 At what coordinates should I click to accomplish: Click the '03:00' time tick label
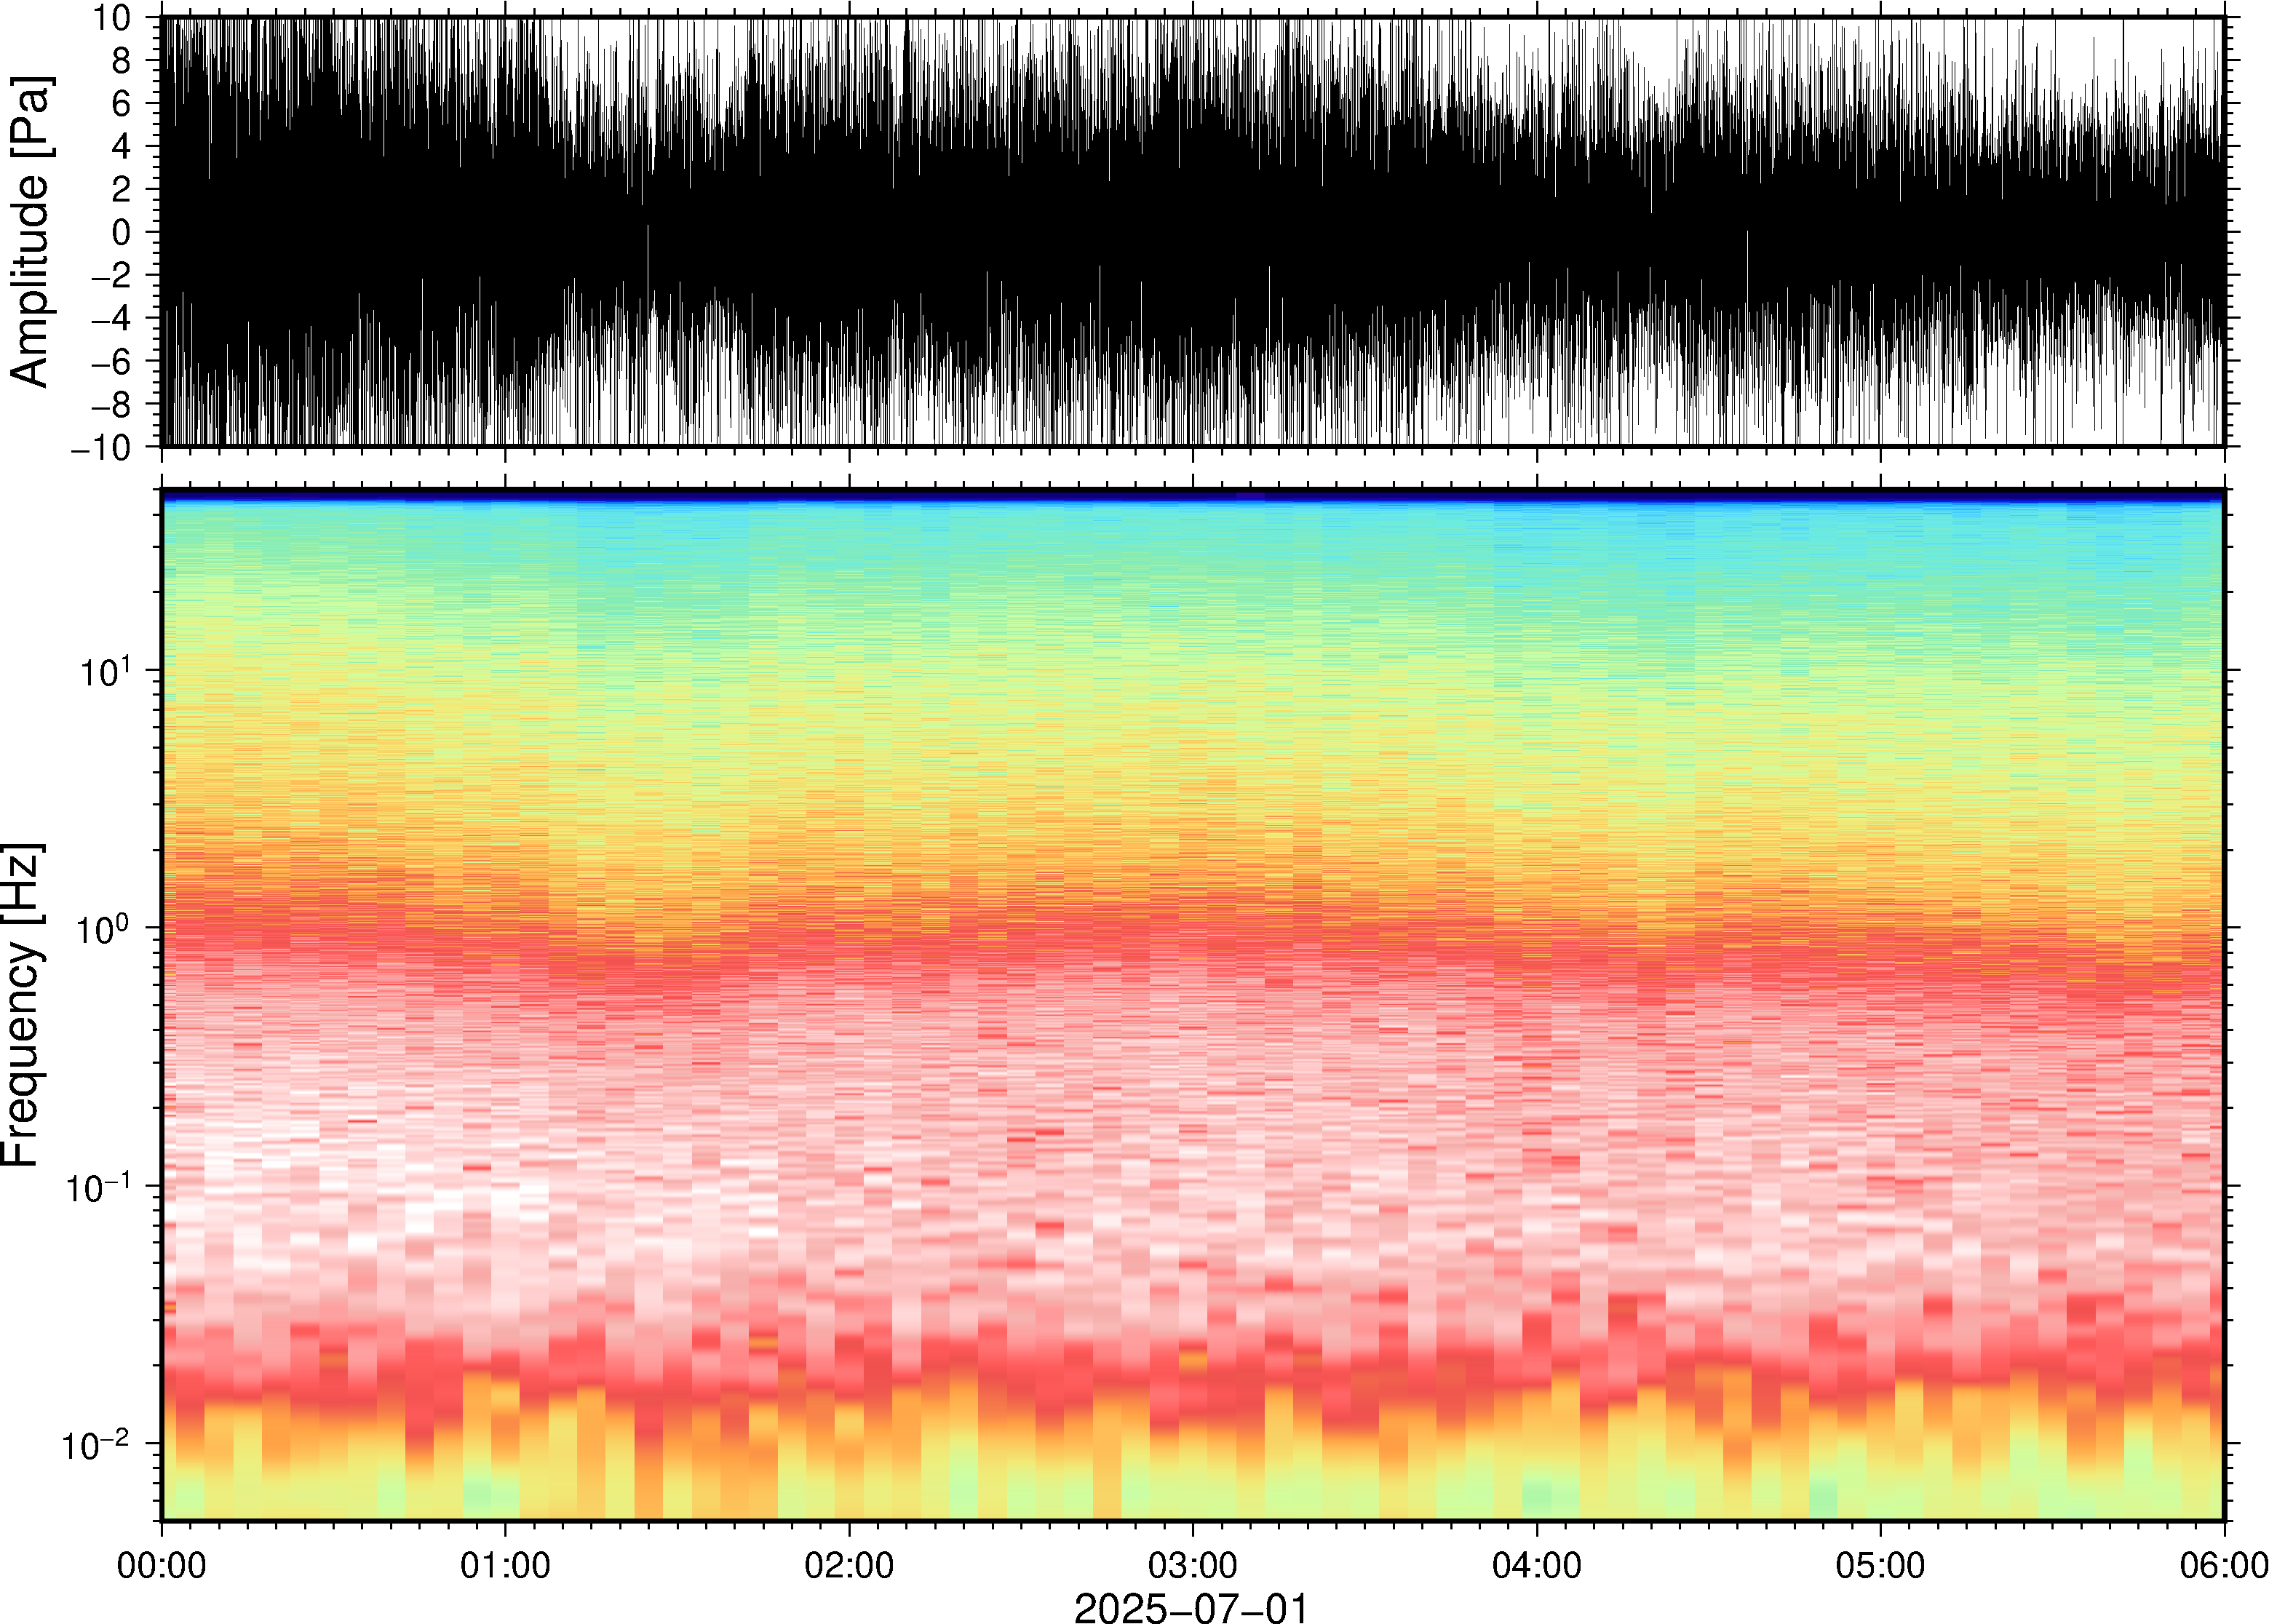point(1193,1565)
